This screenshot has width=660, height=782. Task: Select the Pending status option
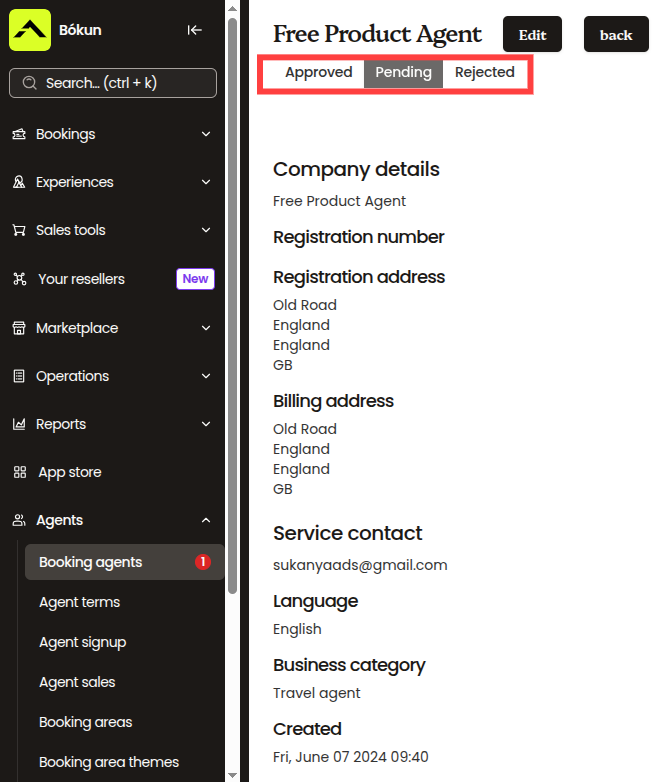point(403,73)
